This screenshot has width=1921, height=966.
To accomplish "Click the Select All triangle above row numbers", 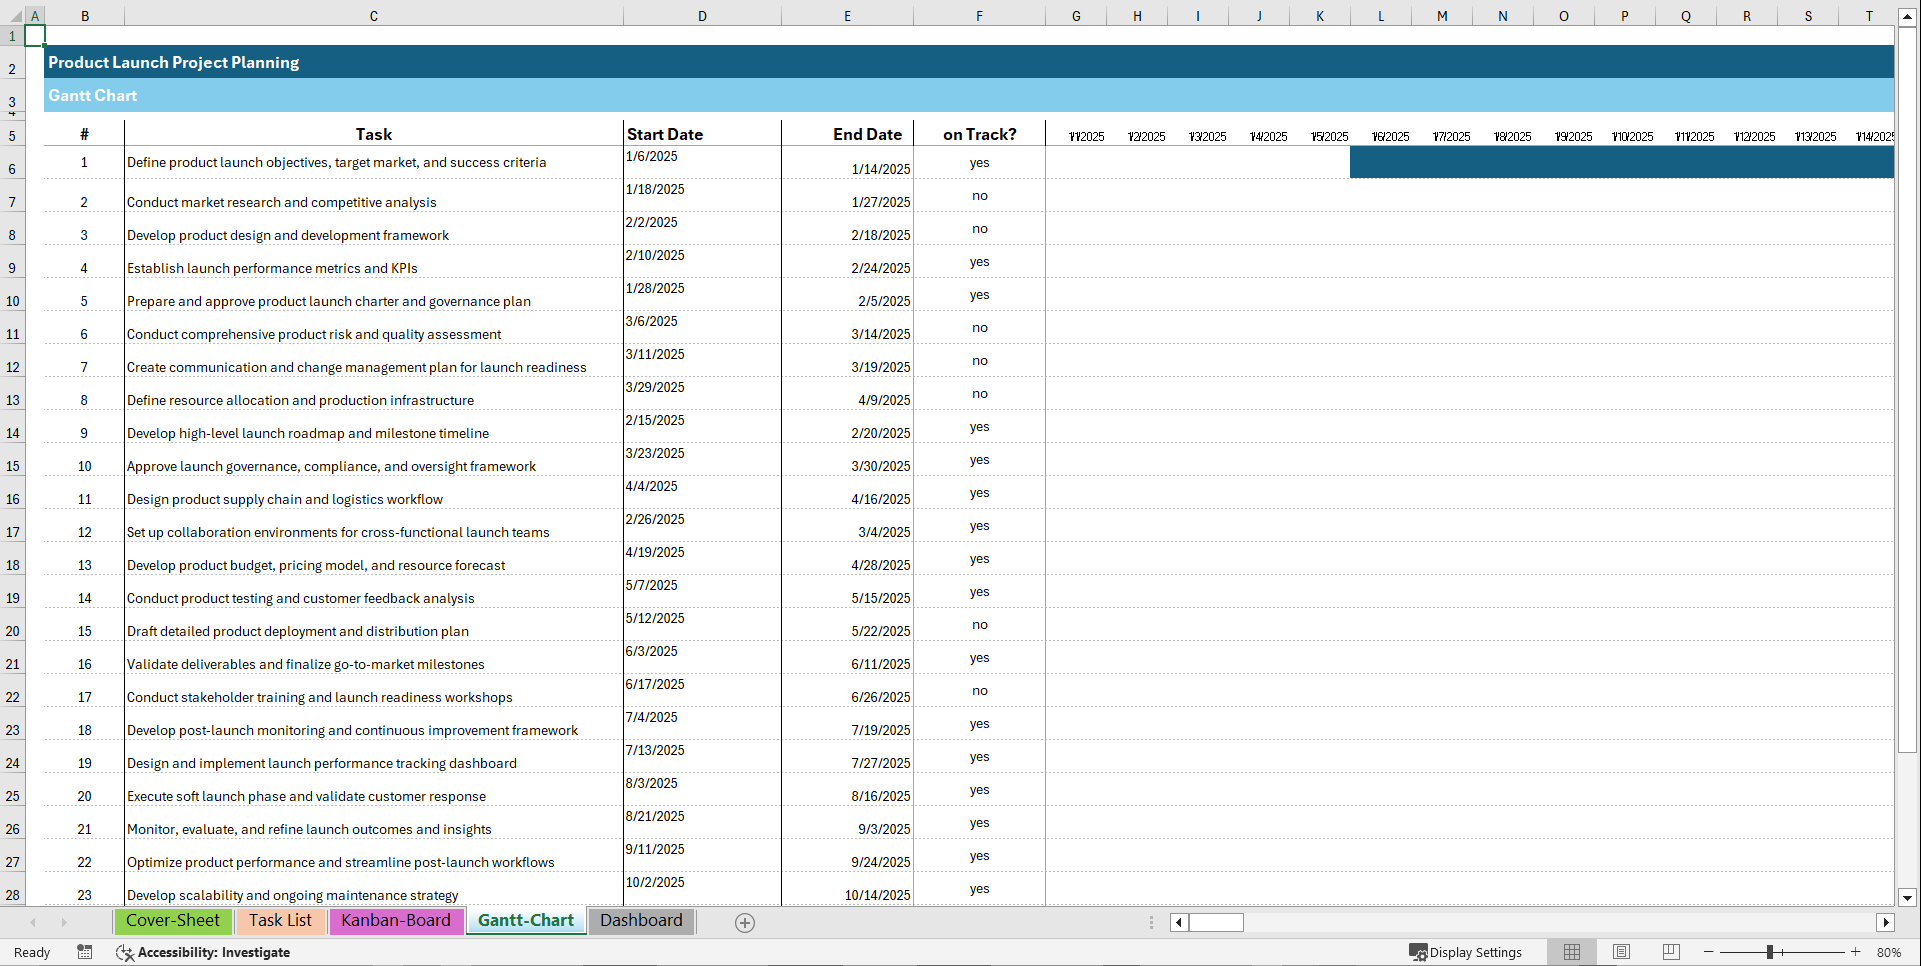I will (x=14, y=16).
